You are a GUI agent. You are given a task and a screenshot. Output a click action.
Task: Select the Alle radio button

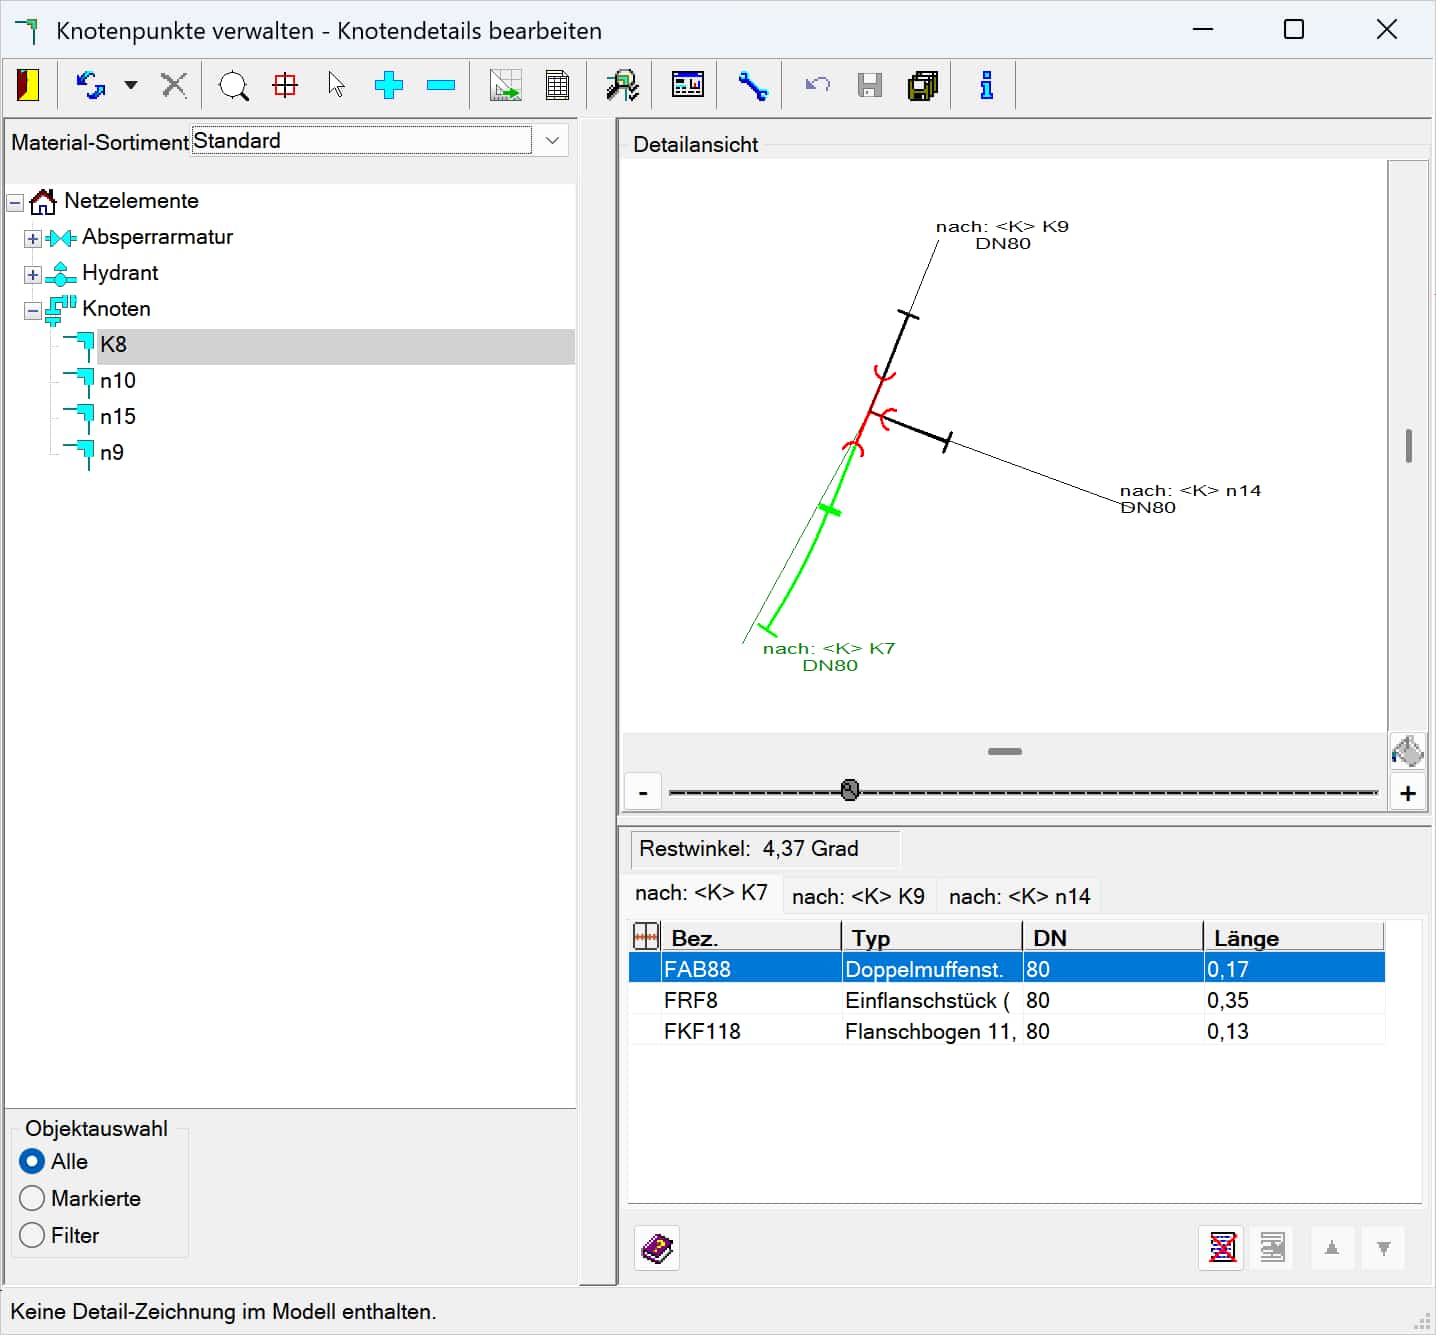tap(32, 1161)
